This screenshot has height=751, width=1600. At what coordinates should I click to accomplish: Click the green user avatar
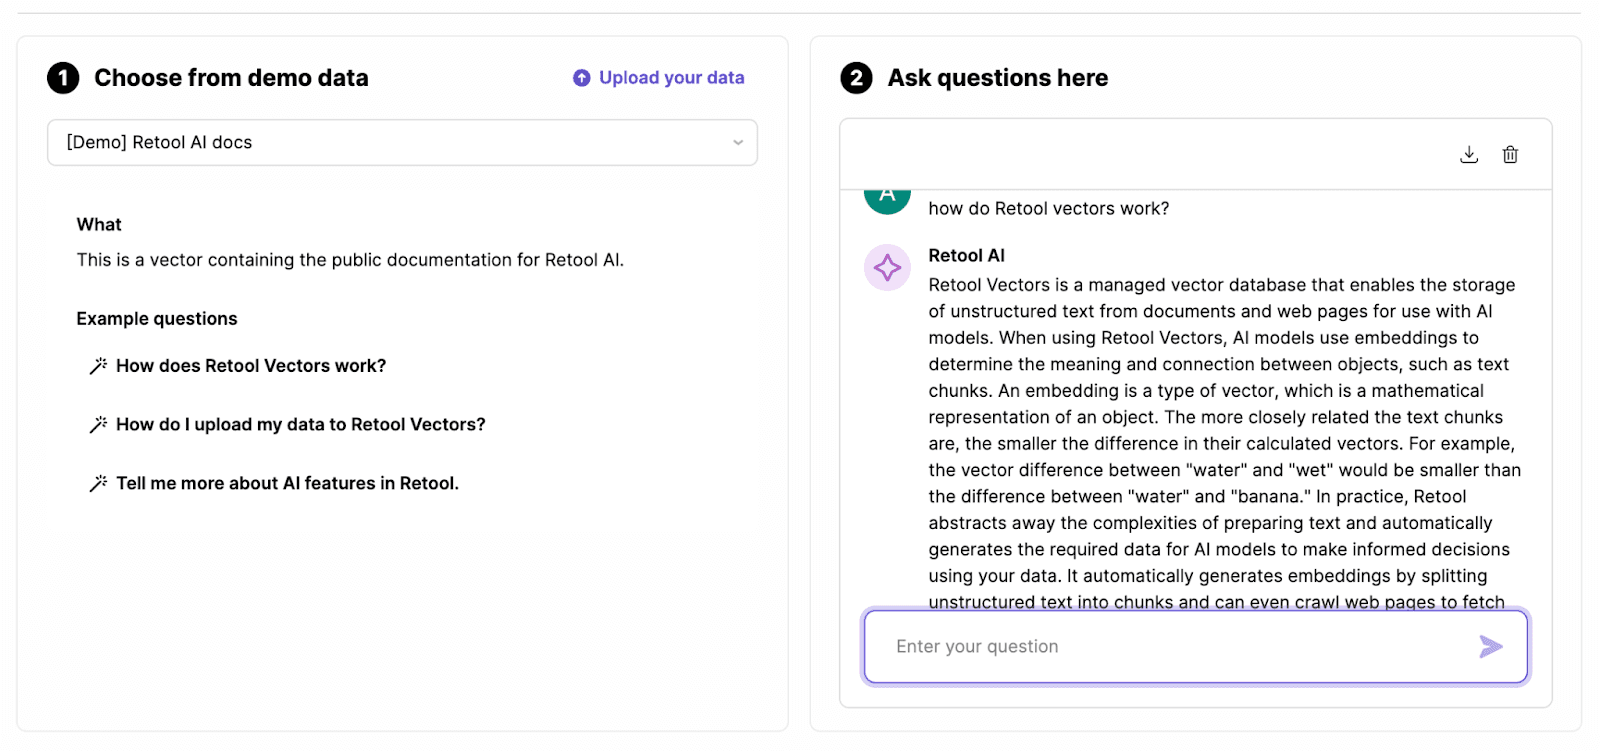coord(887,198)
